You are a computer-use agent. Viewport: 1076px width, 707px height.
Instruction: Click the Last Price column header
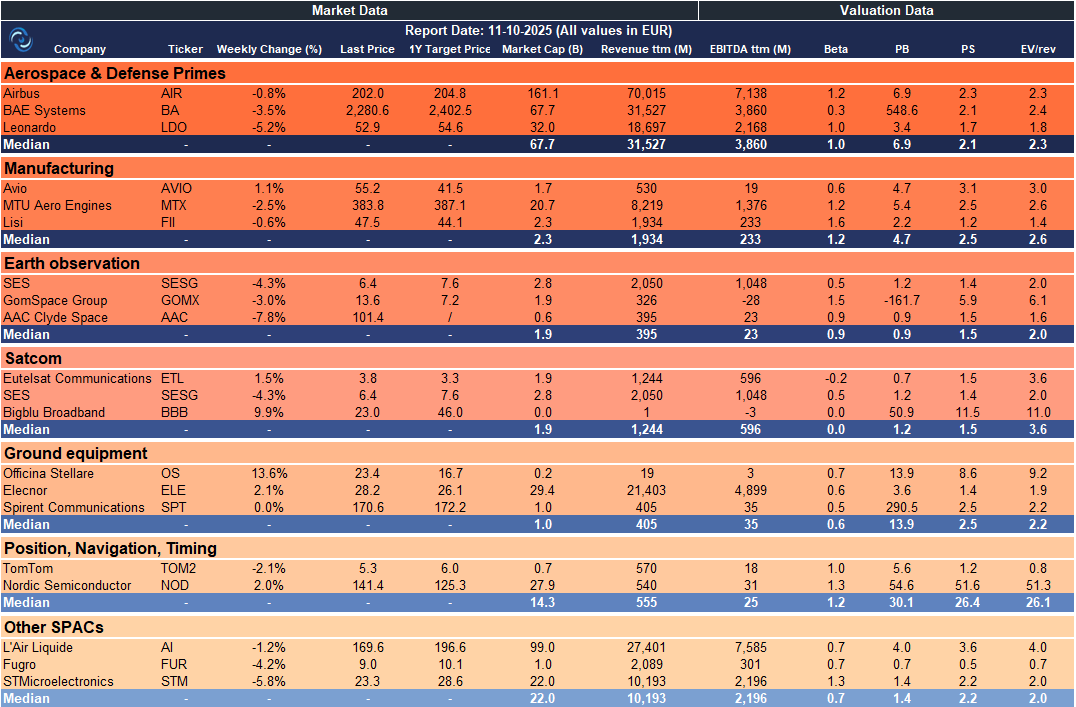(367, 49)
